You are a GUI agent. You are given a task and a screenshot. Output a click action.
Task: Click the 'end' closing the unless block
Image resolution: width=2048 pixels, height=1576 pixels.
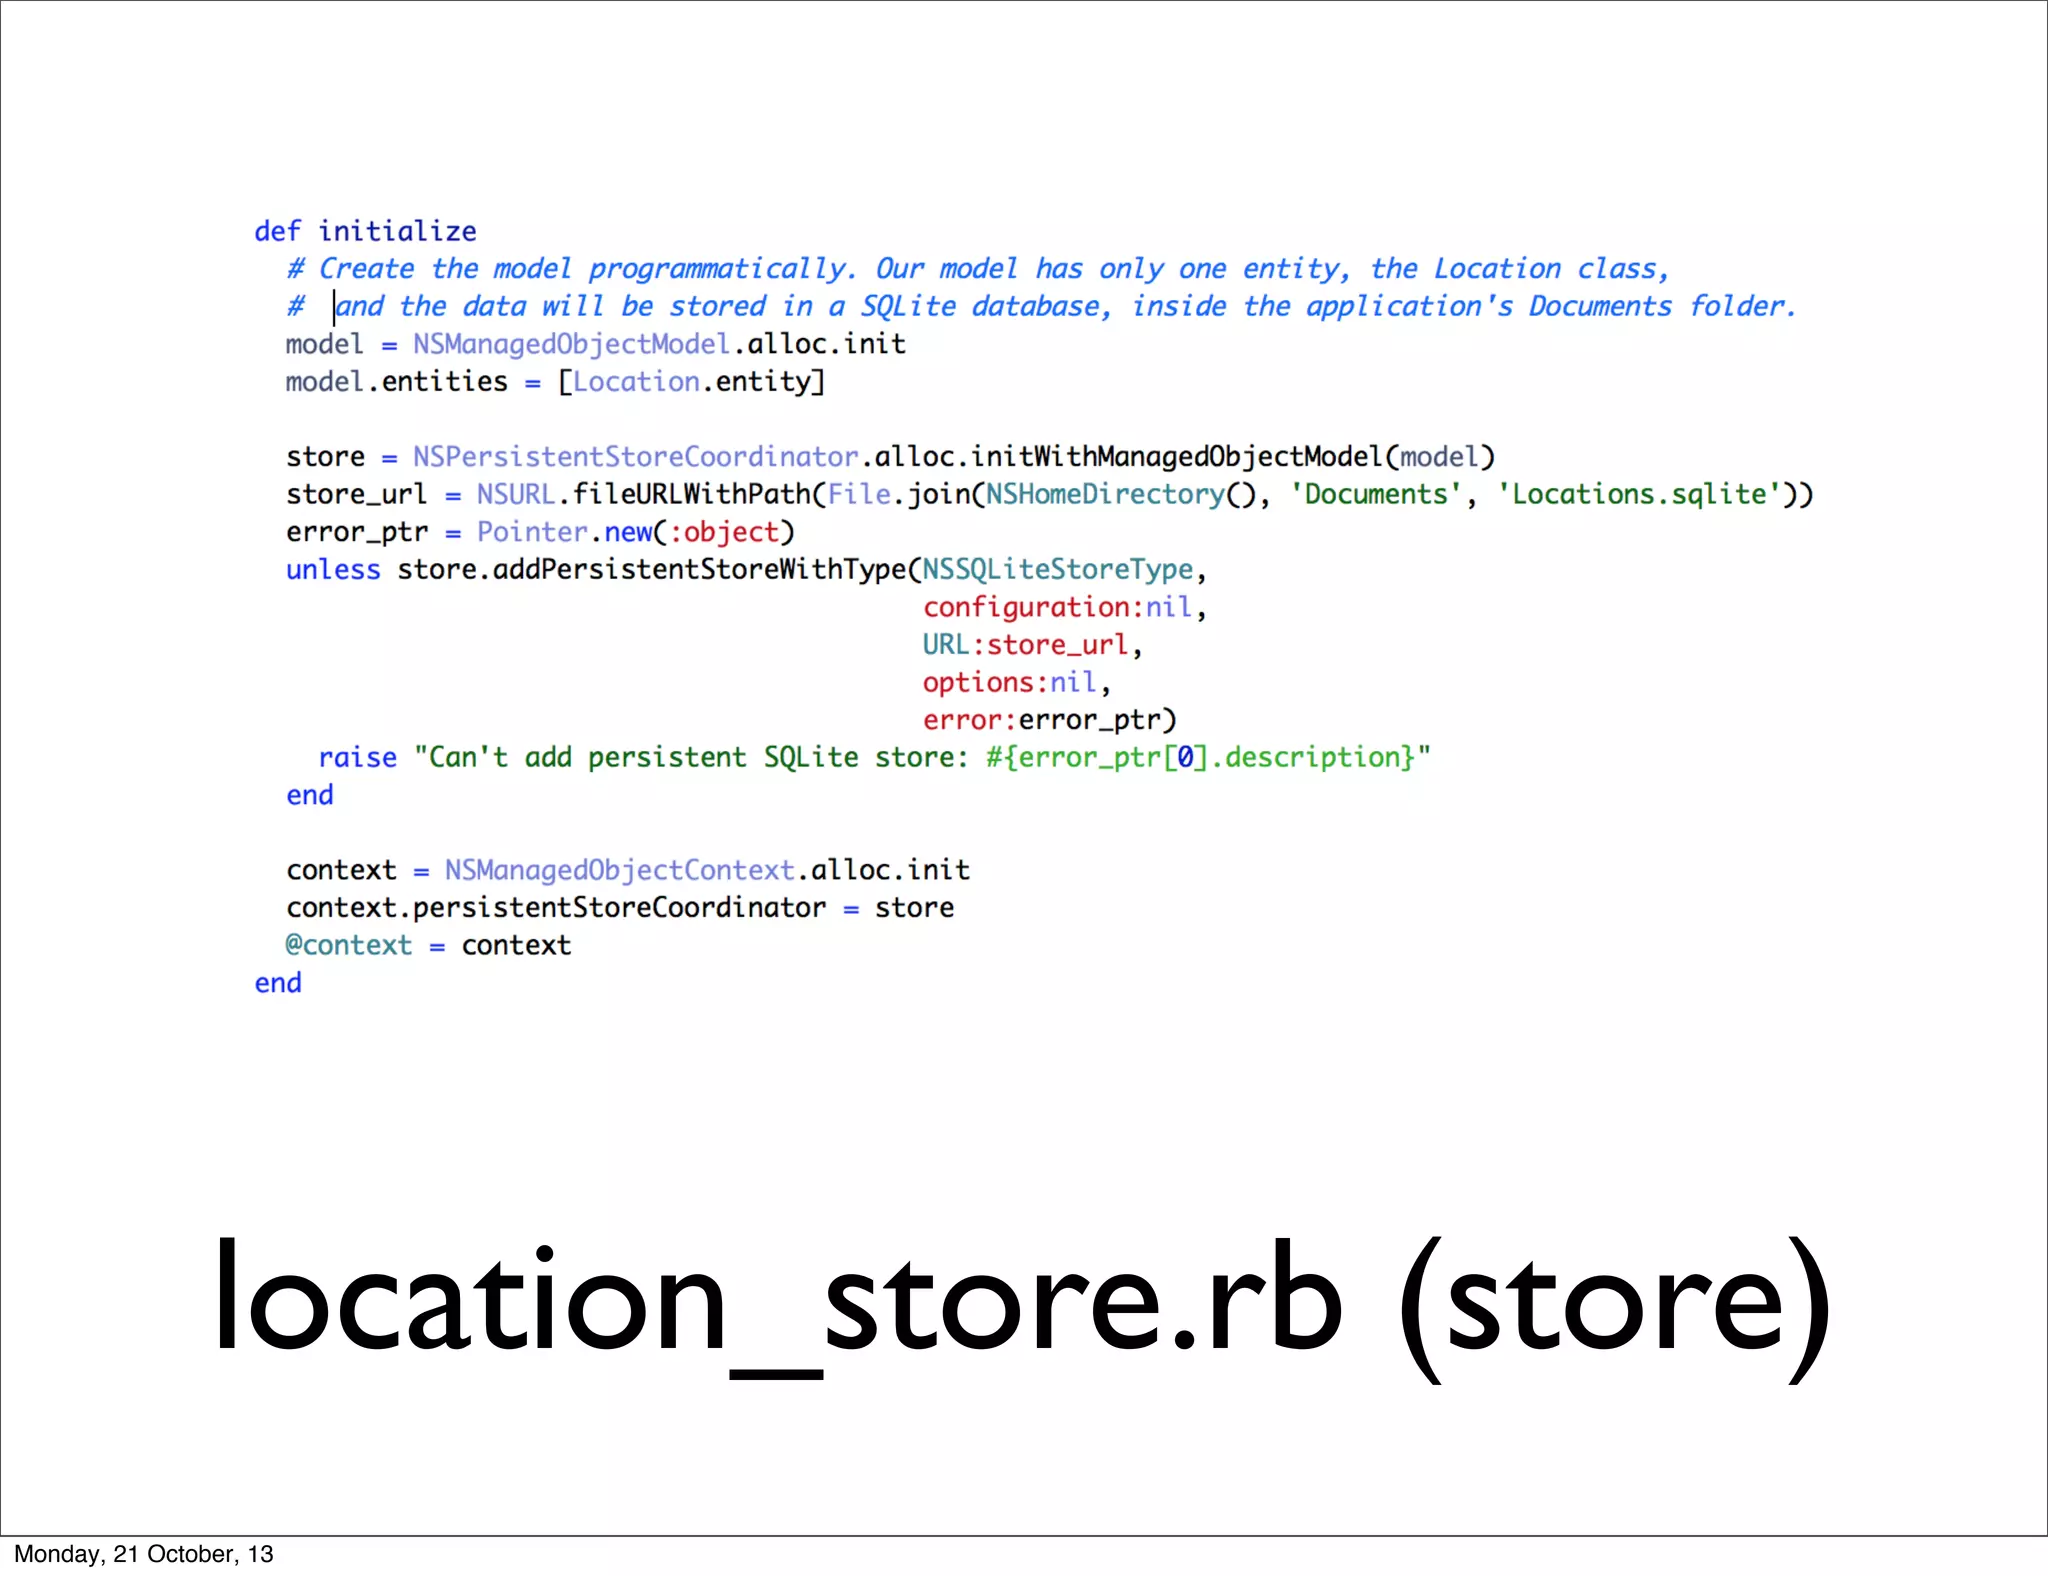(310, 795)
